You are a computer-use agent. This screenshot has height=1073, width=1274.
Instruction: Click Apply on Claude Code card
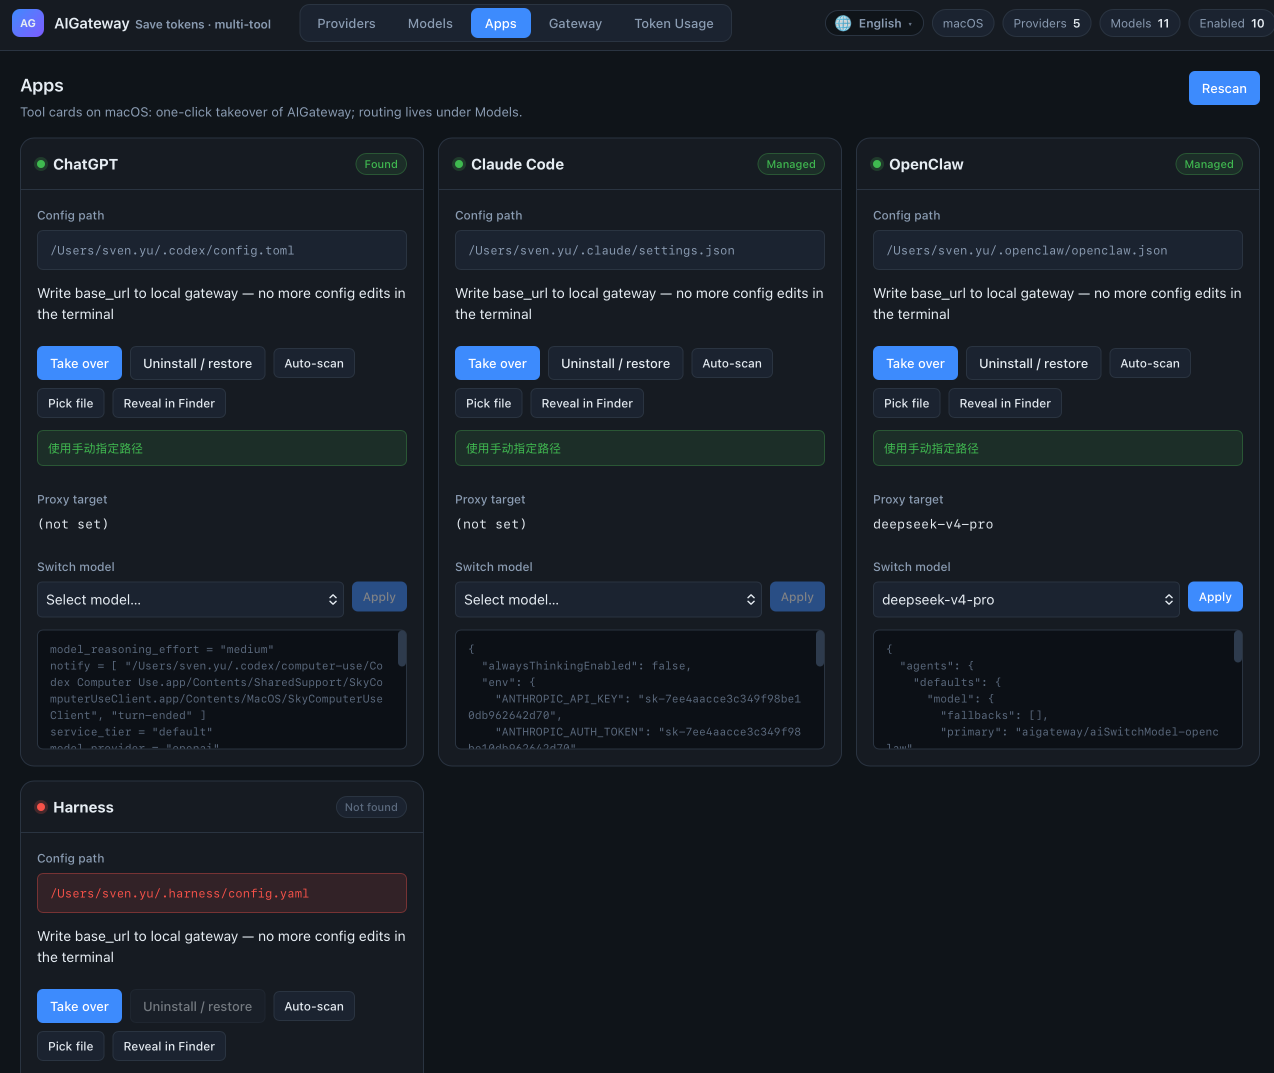point(797,597)
